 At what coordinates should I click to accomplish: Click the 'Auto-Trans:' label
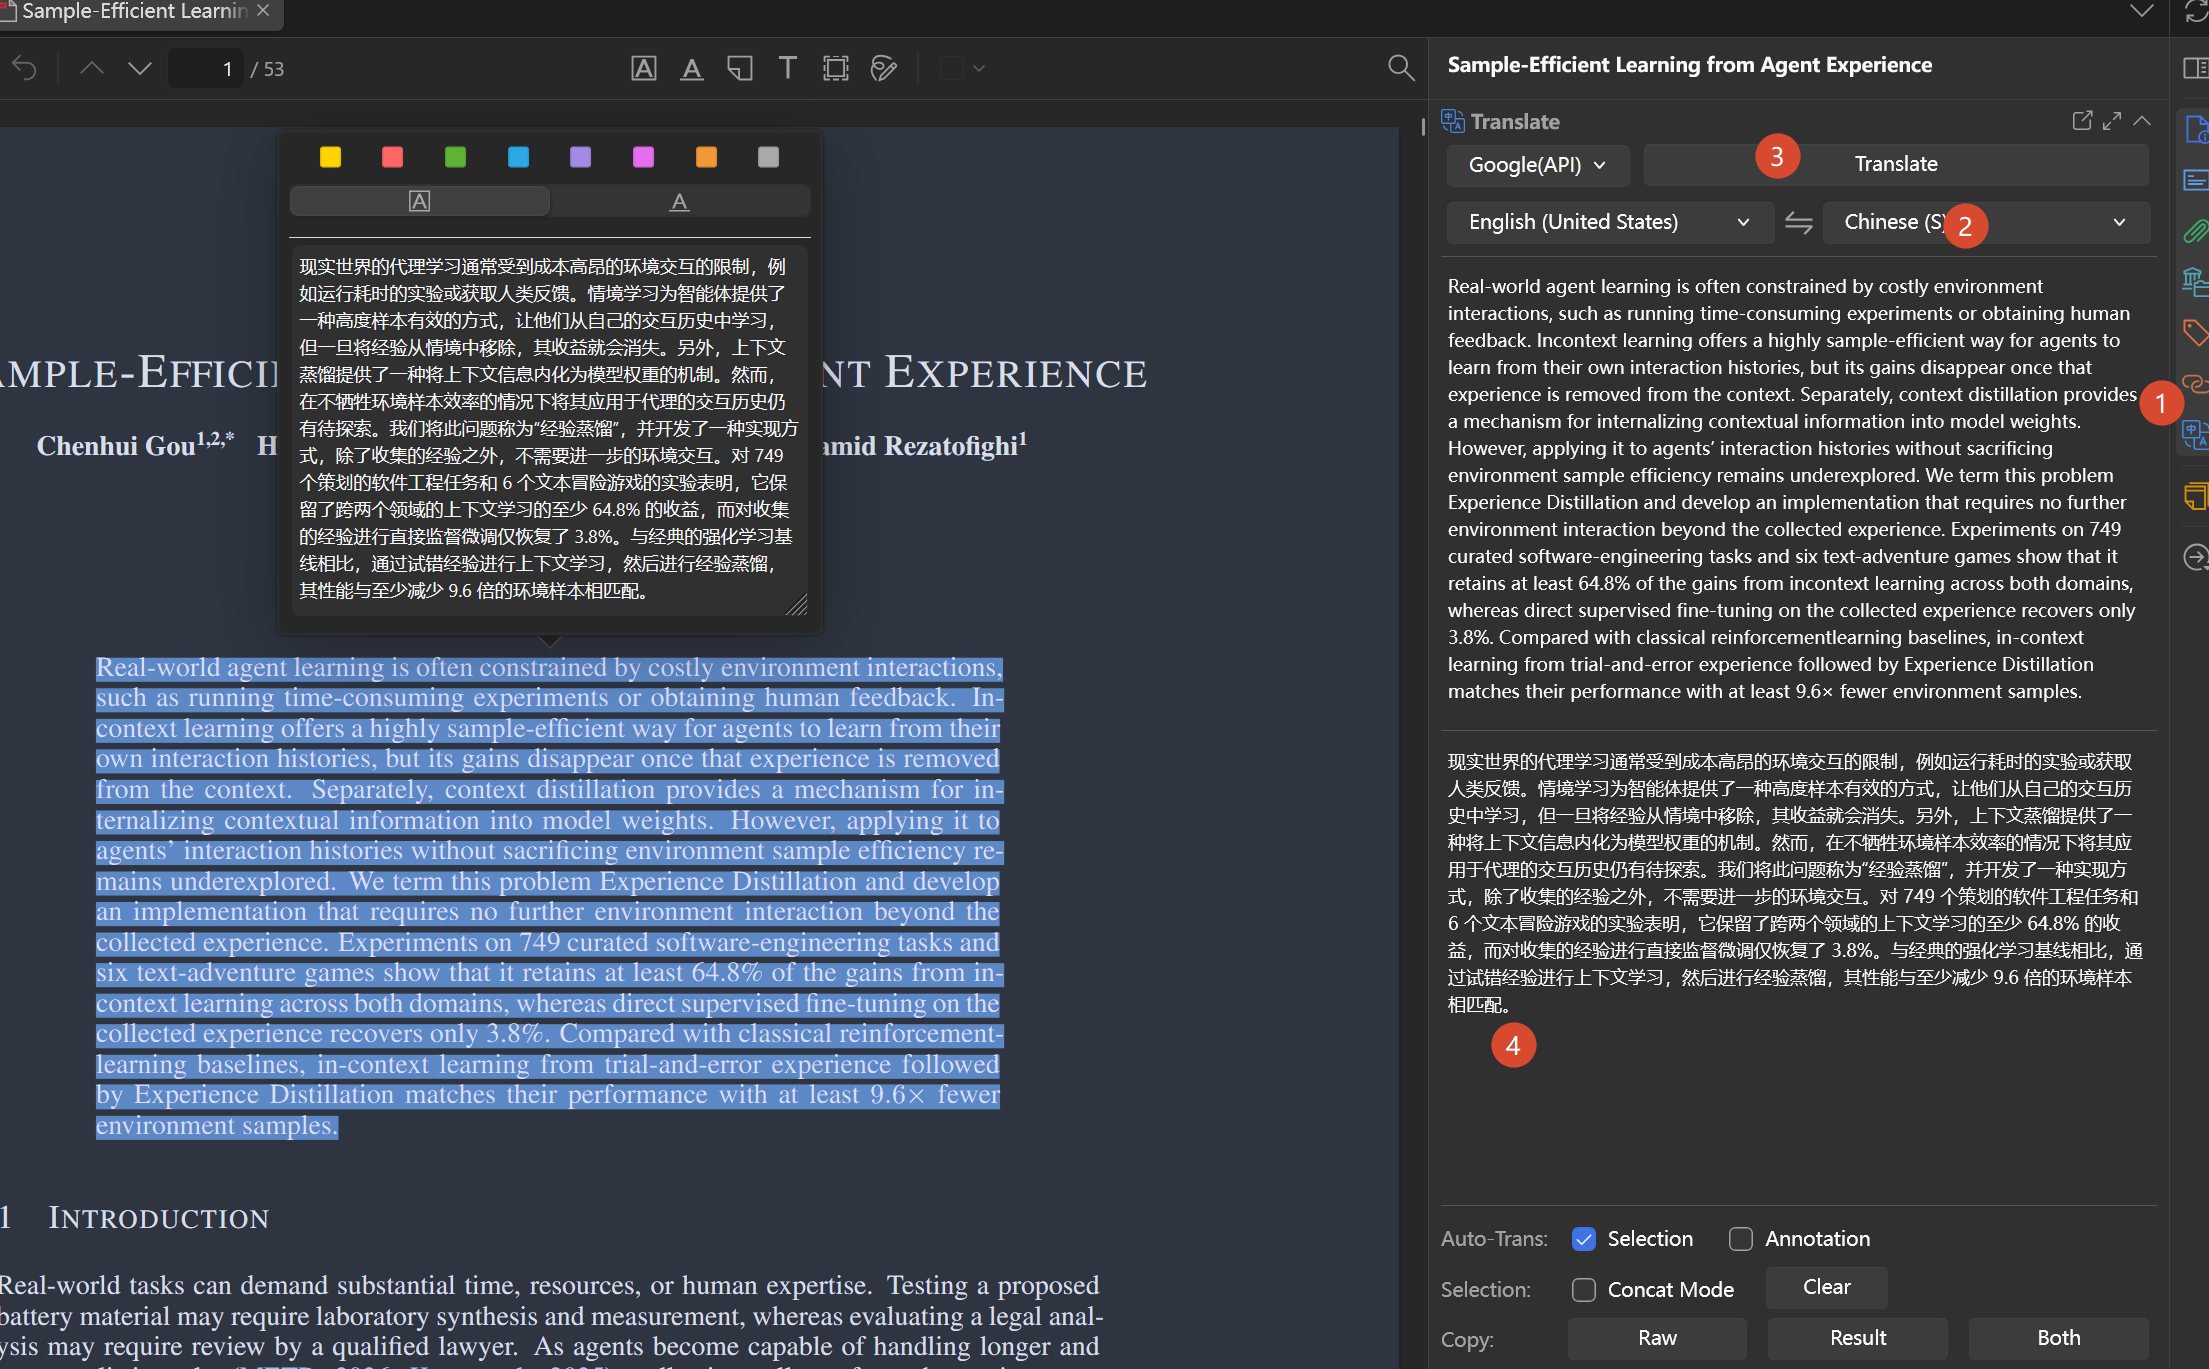tap(1494, 1239)
